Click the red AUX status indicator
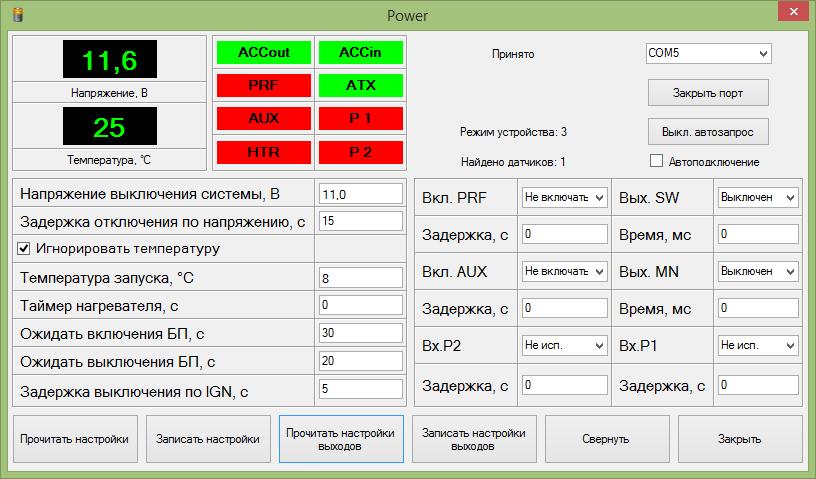 tap(264, 119)
